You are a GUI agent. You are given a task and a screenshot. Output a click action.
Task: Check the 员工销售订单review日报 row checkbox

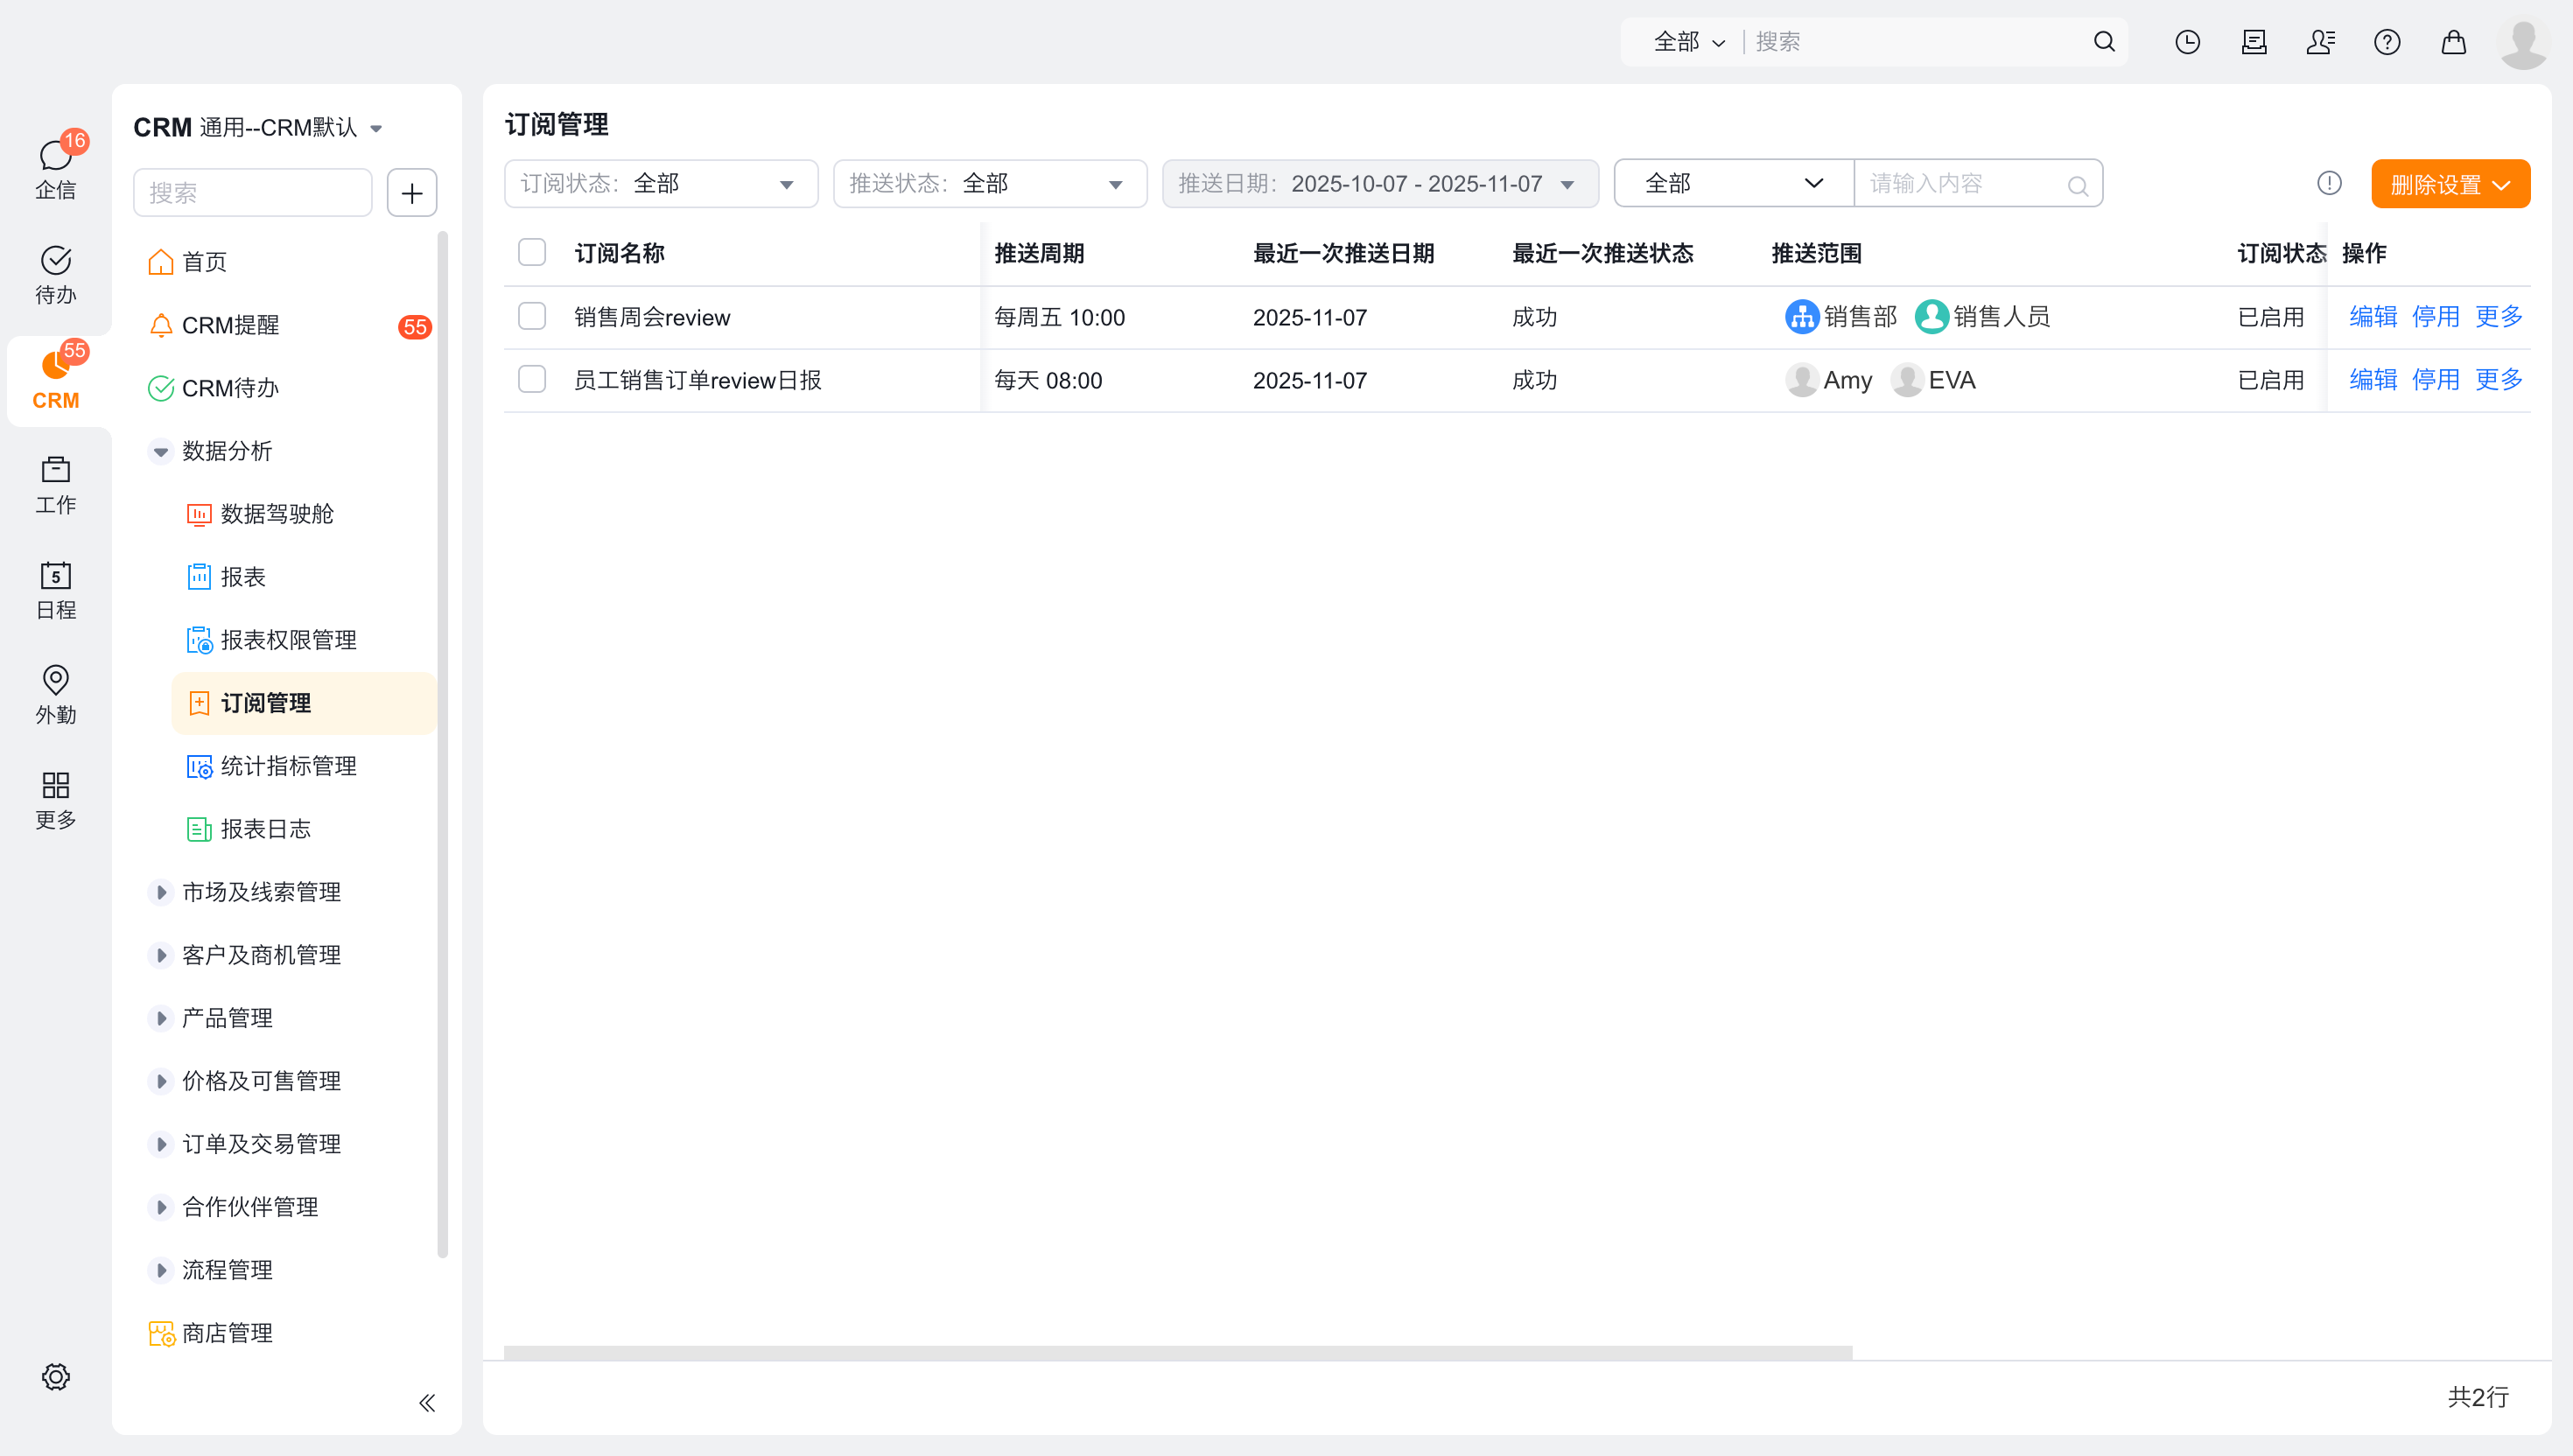pyautogui.click(x=532, y=379)
